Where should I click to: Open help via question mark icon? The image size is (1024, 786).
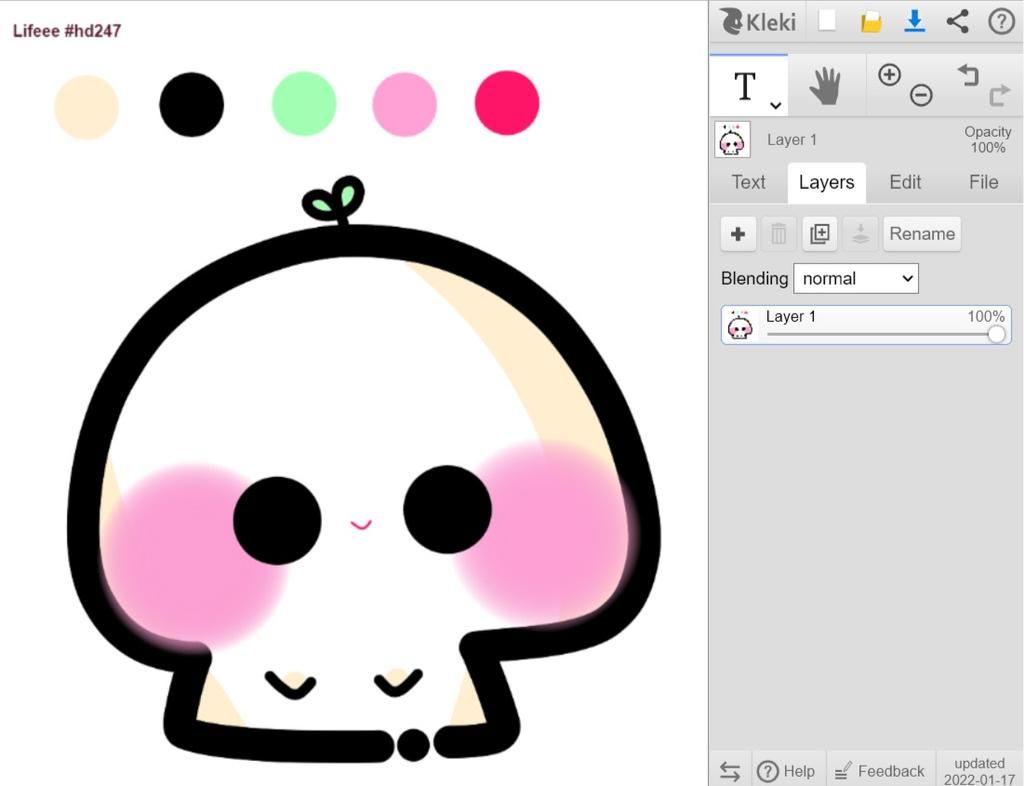tap(1001, 21)
